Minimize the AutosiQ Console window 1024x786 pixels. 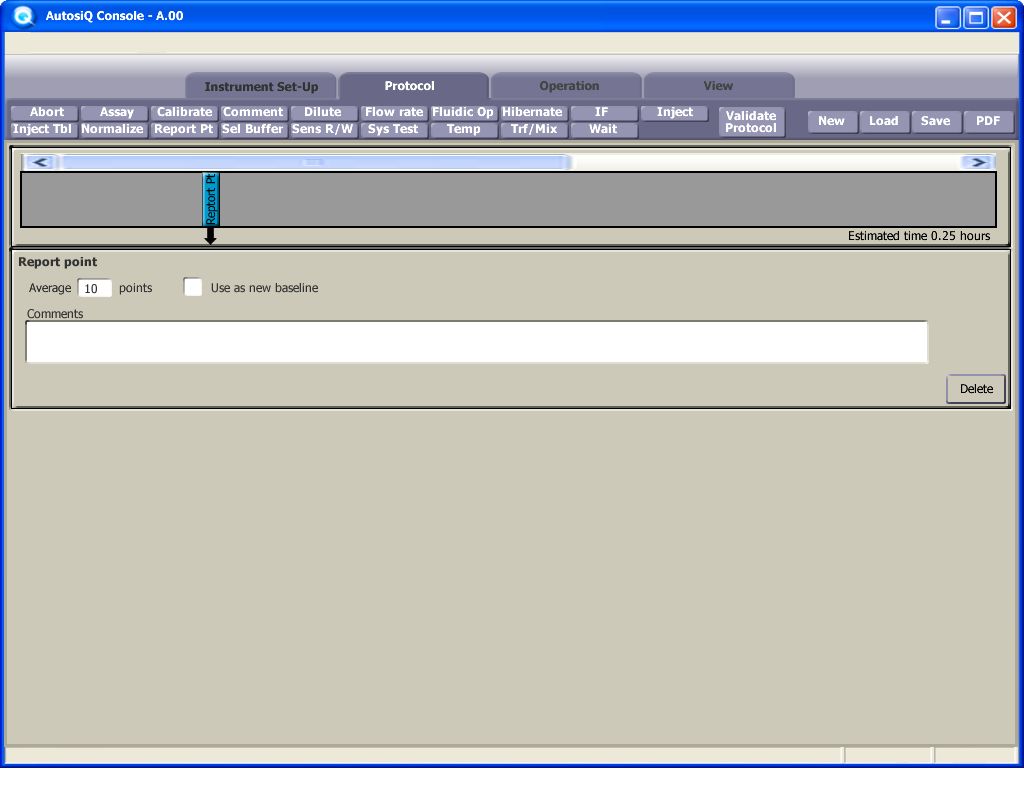click(x=947, y=17)
